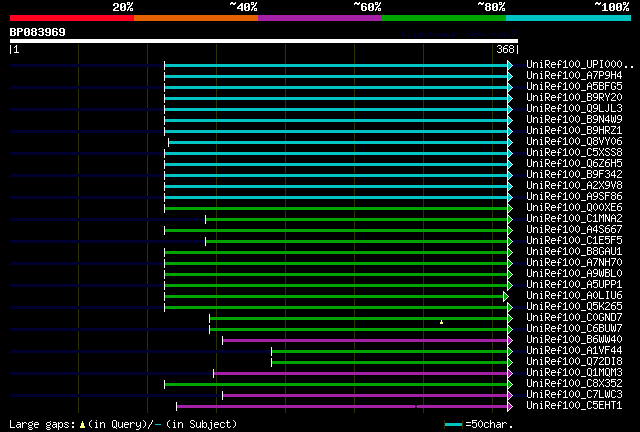Click the BP083969 query label

click(38, 32)
